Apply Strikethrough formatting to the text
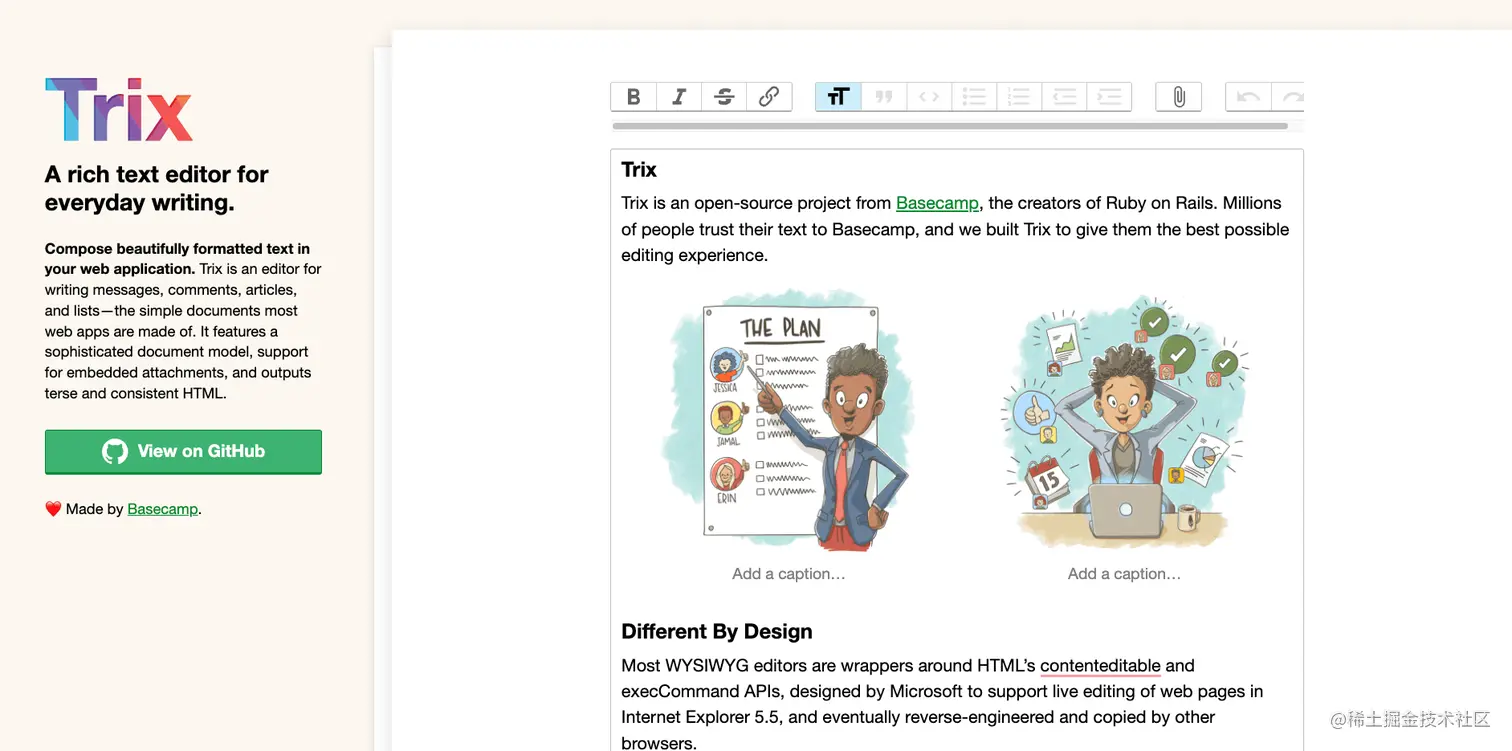The image size is (1512, 751). pos(724,97)
